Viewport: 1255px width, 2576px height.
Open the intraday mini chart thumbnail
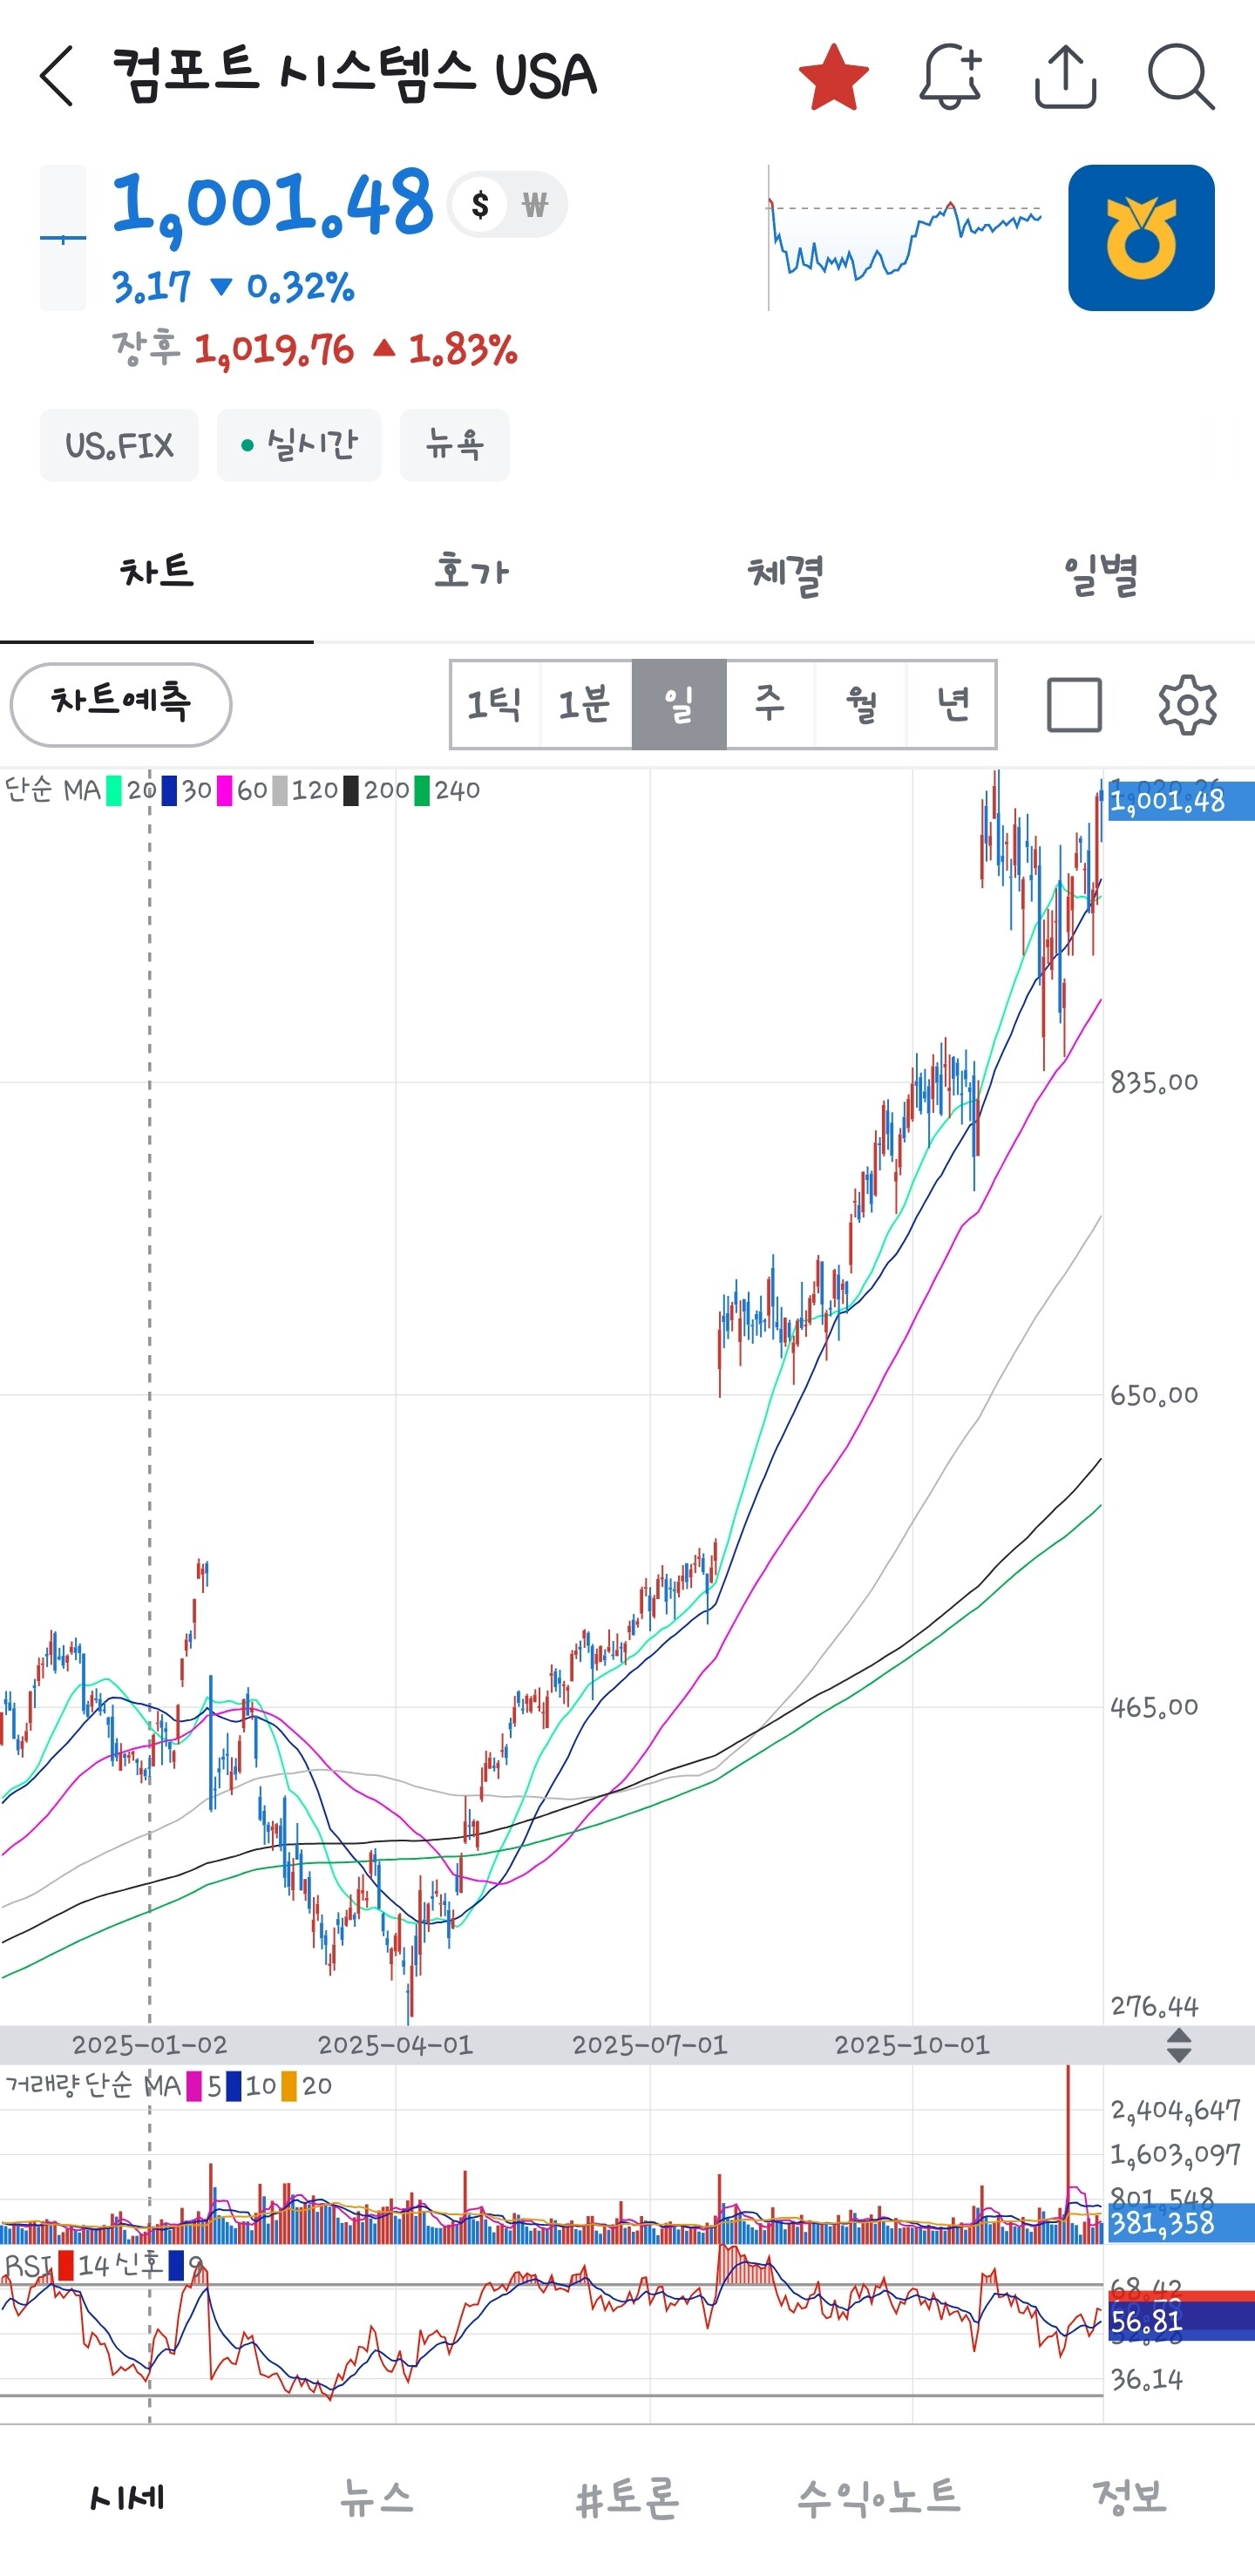point(905,238)
